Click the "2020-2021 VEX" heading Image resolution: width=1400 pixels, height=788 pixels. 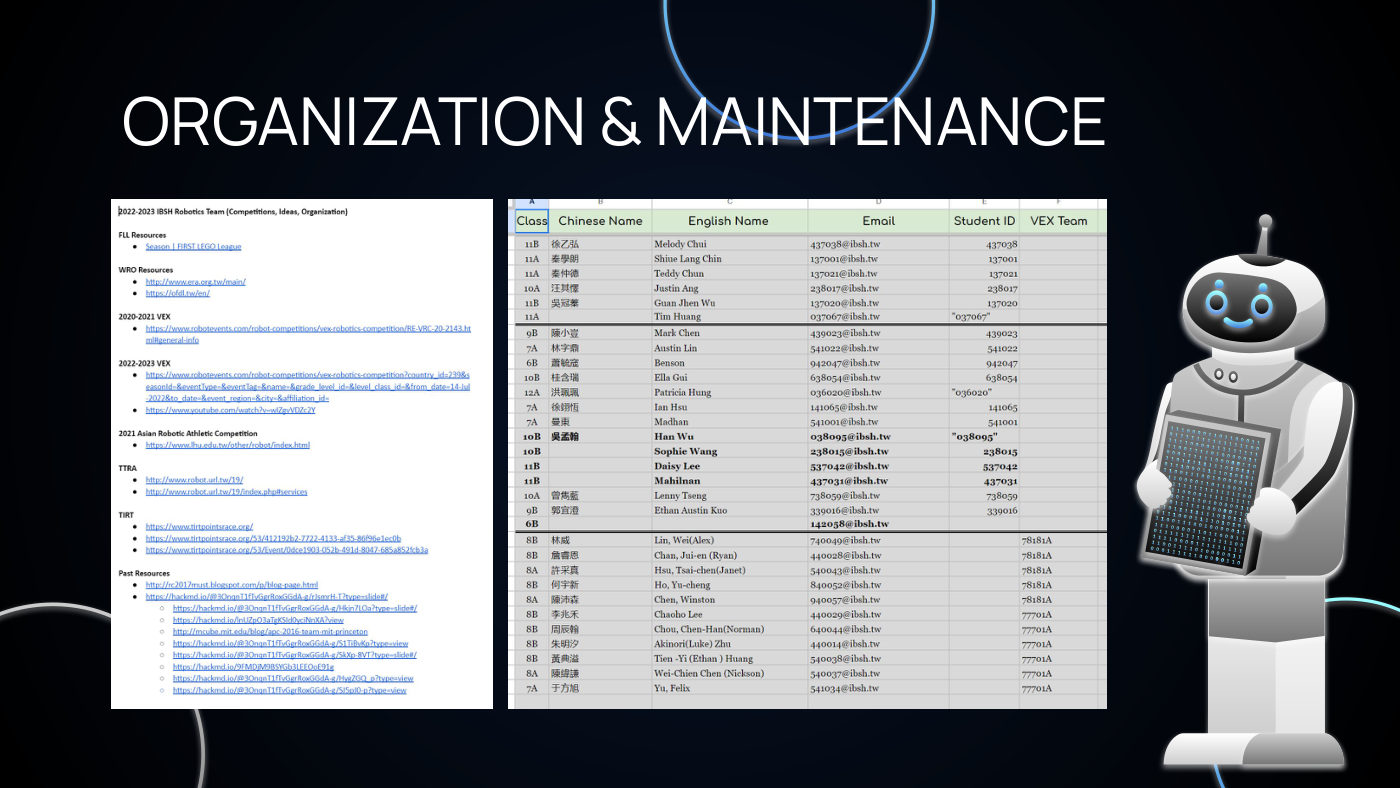(145, 316)
